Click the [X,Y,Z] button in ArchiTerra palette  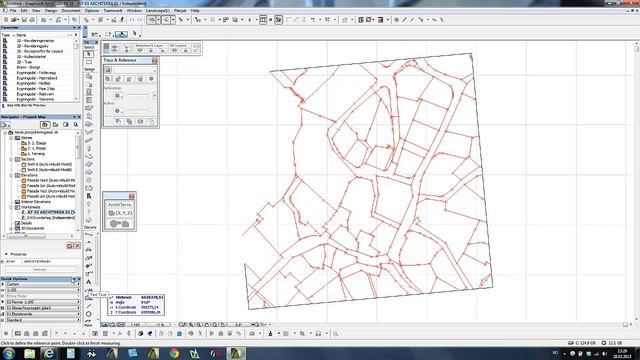(x=120, y=213)
